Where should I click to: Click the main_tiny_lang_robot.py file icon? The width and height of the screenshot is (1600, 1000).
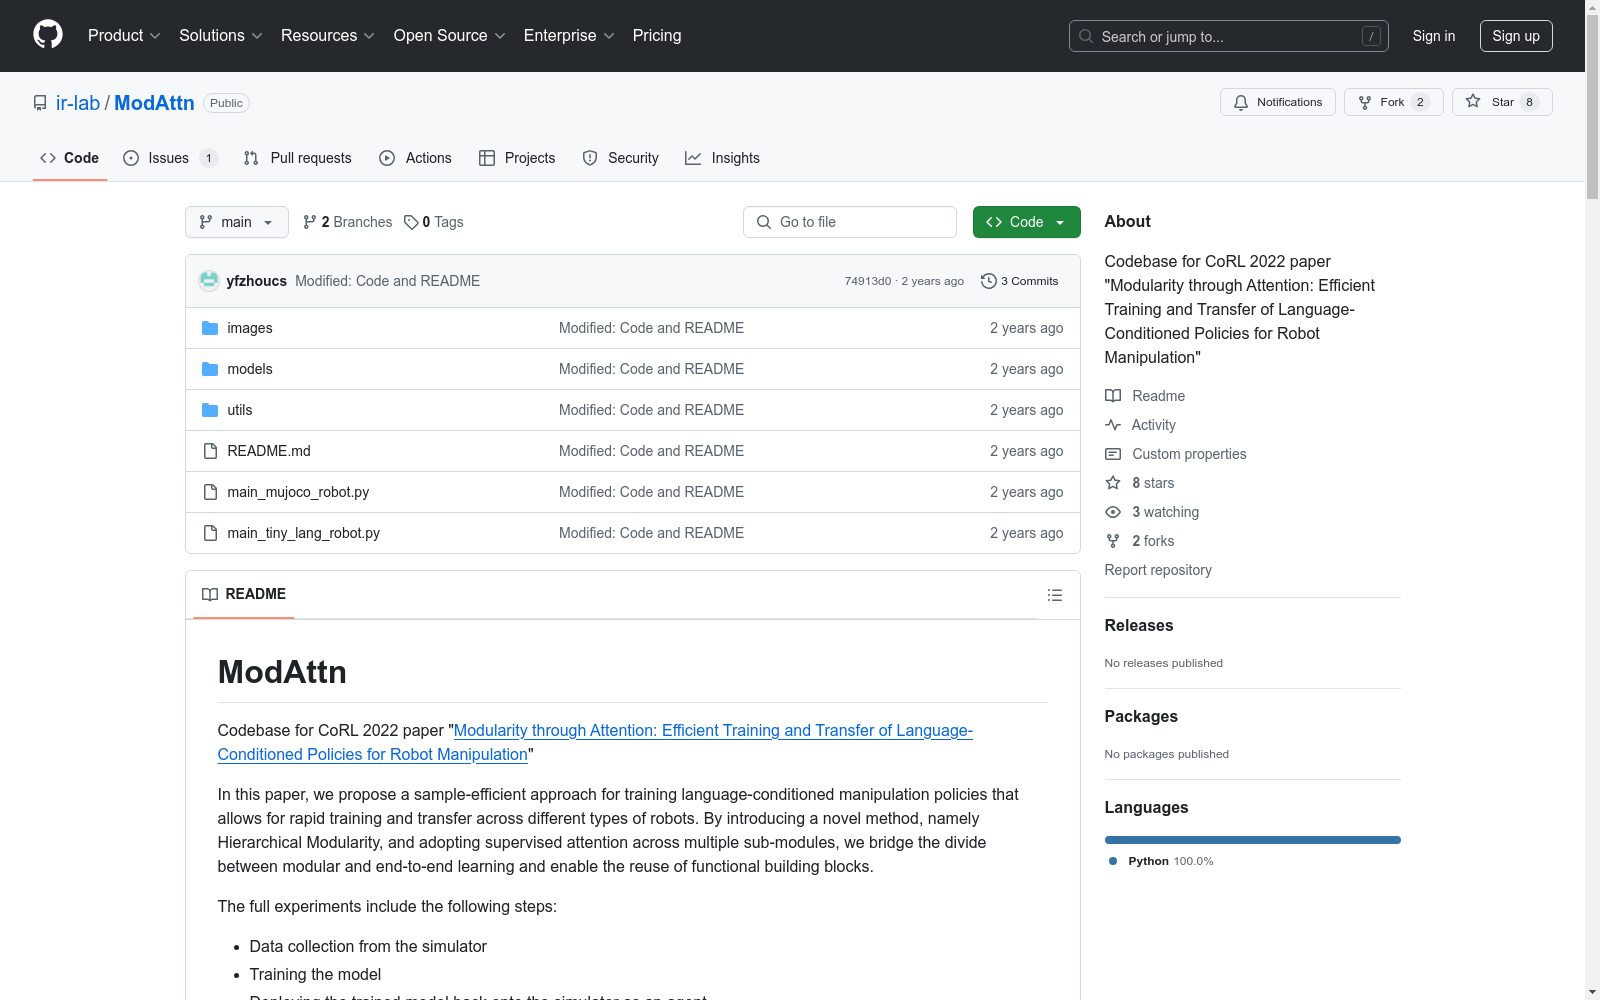point(210,533)
